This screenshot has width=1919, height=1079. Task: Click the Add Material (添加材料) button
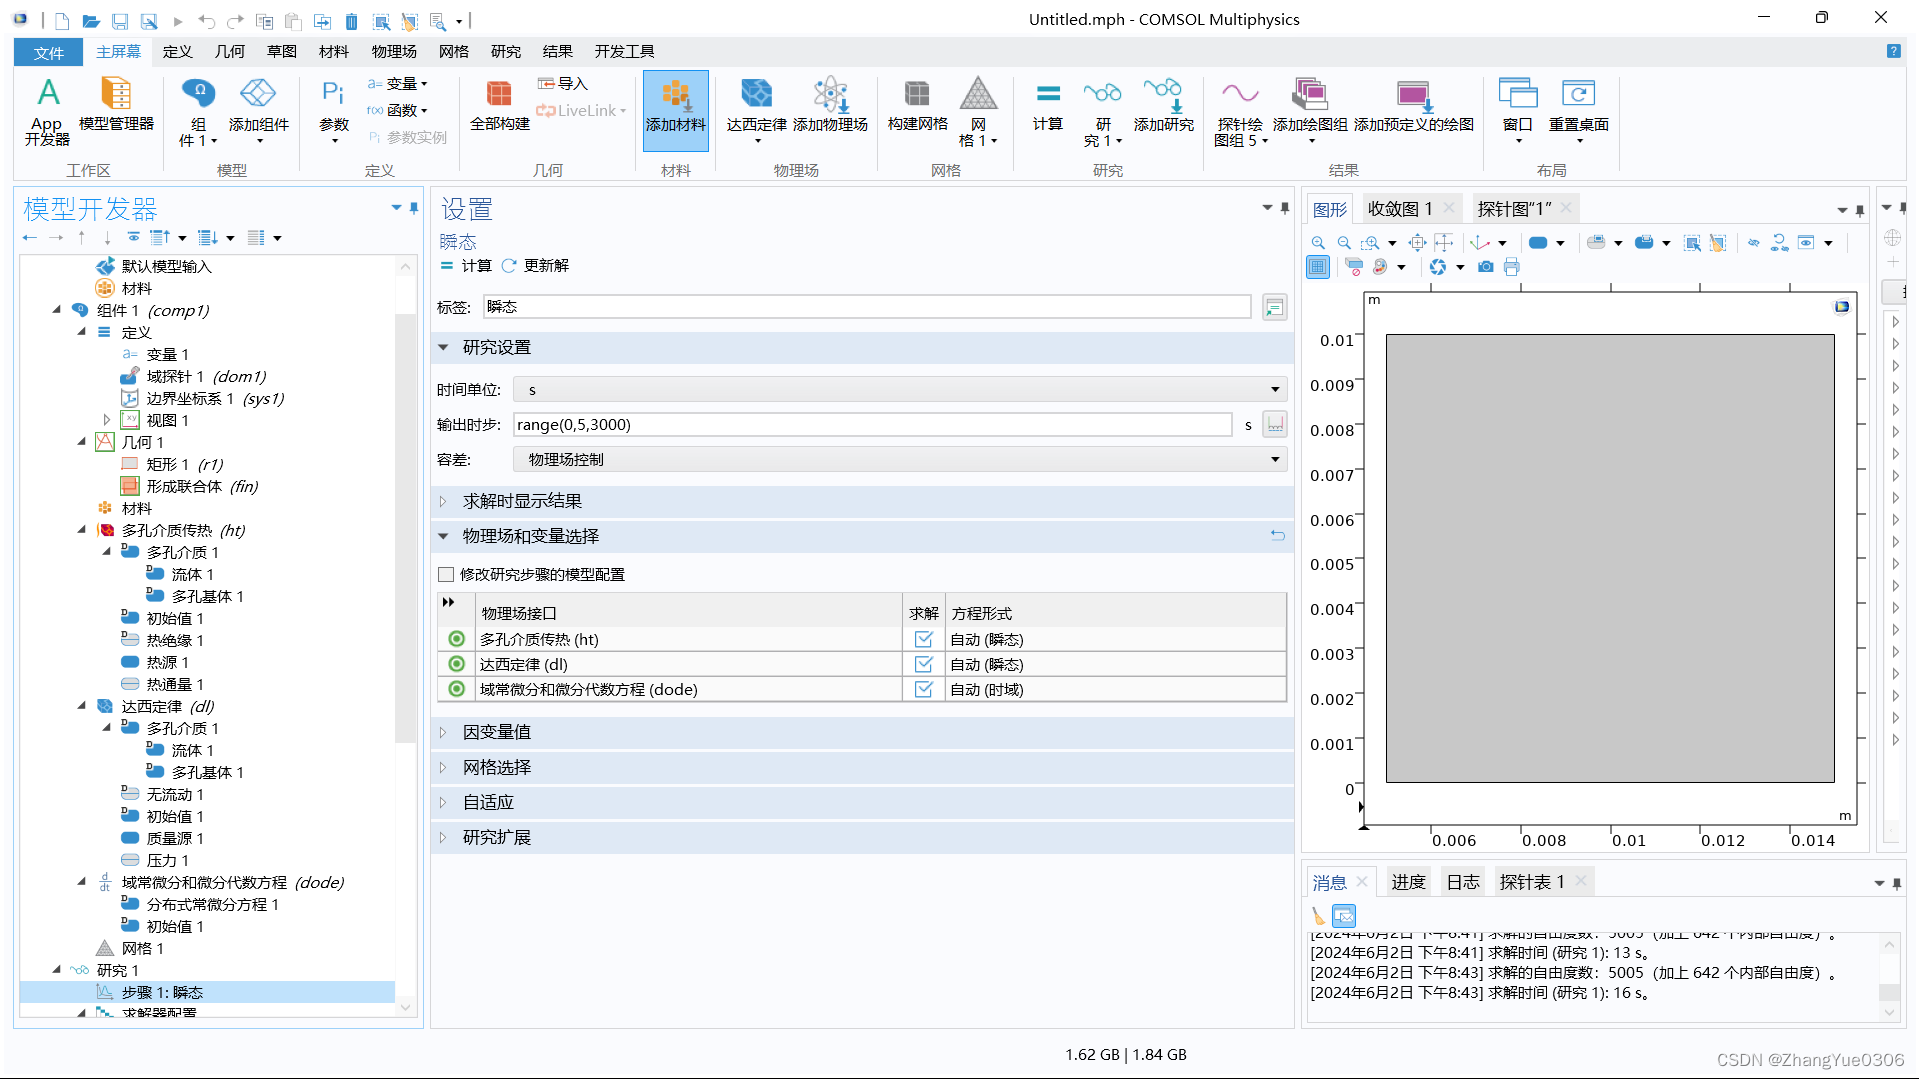[676, 110]
